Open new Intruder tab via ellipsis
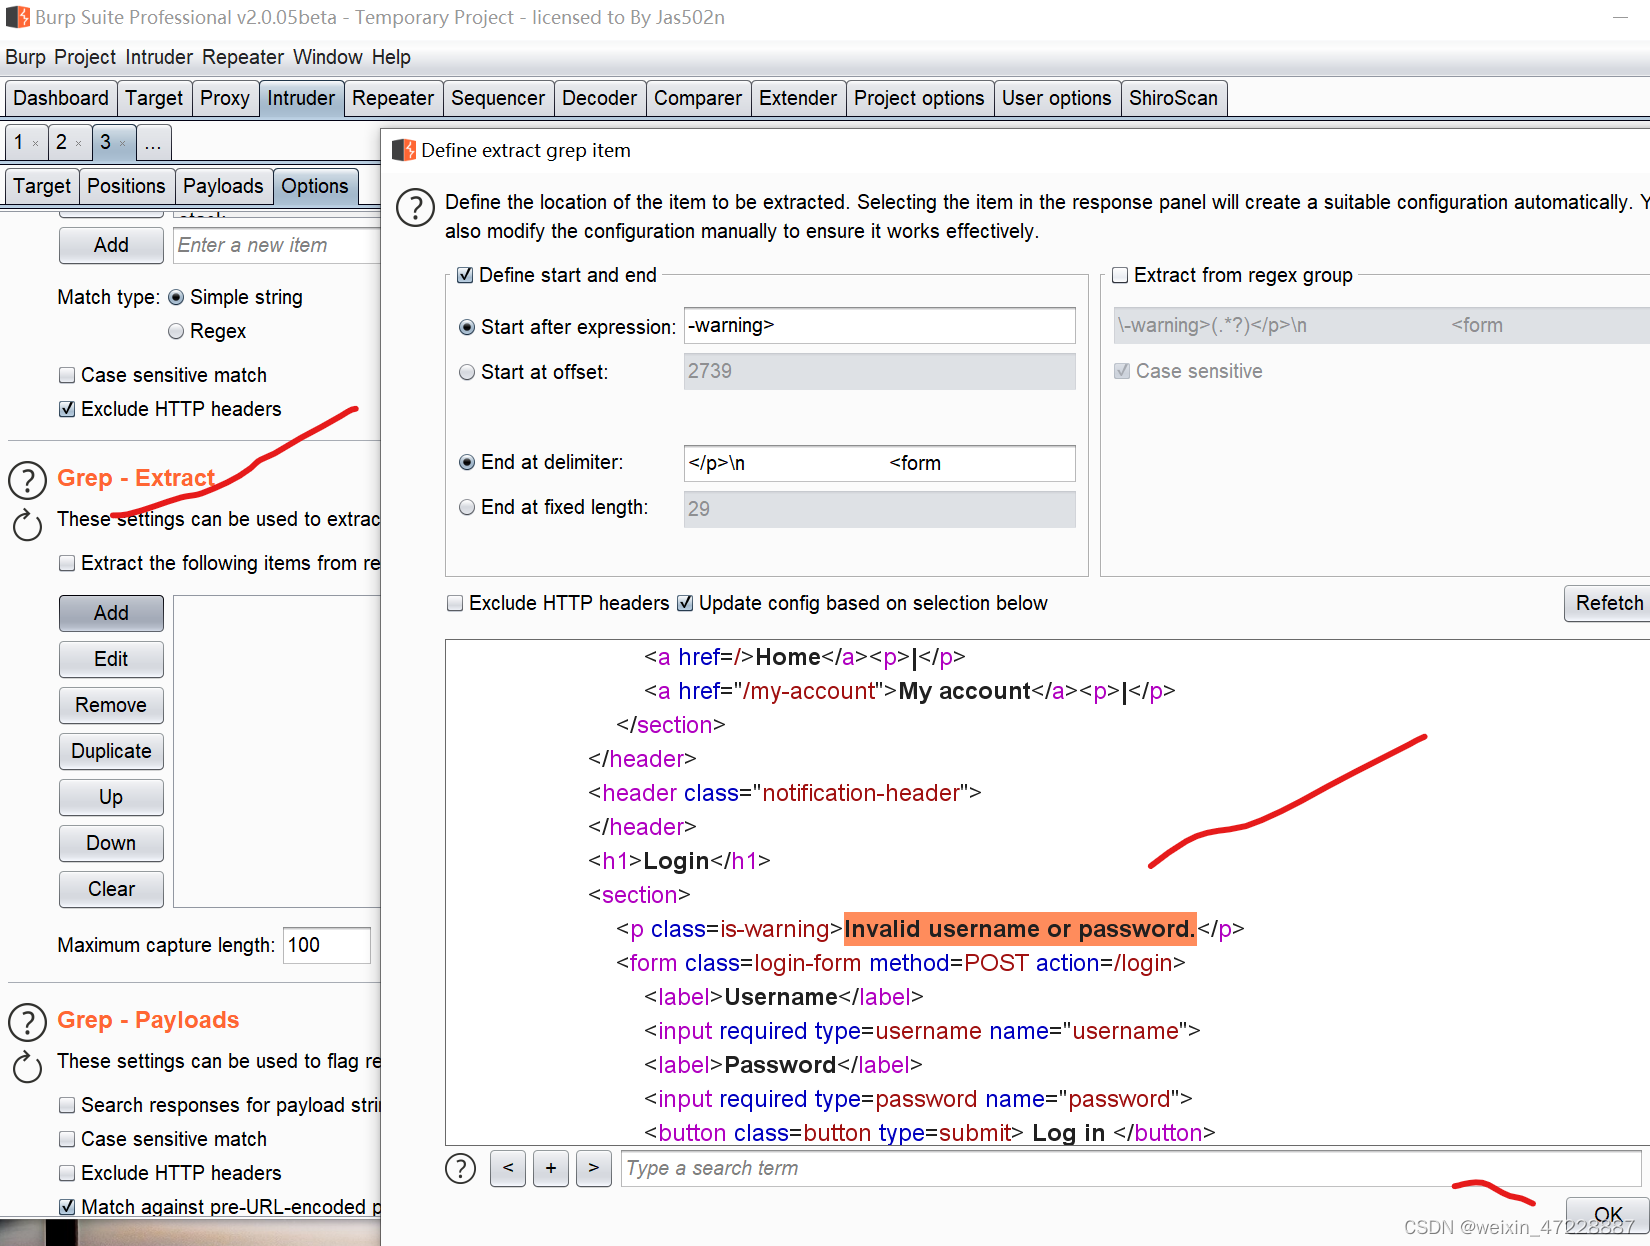This screenshot has height=1246, width=1650. pyautogui.click(x=153, y=143)
